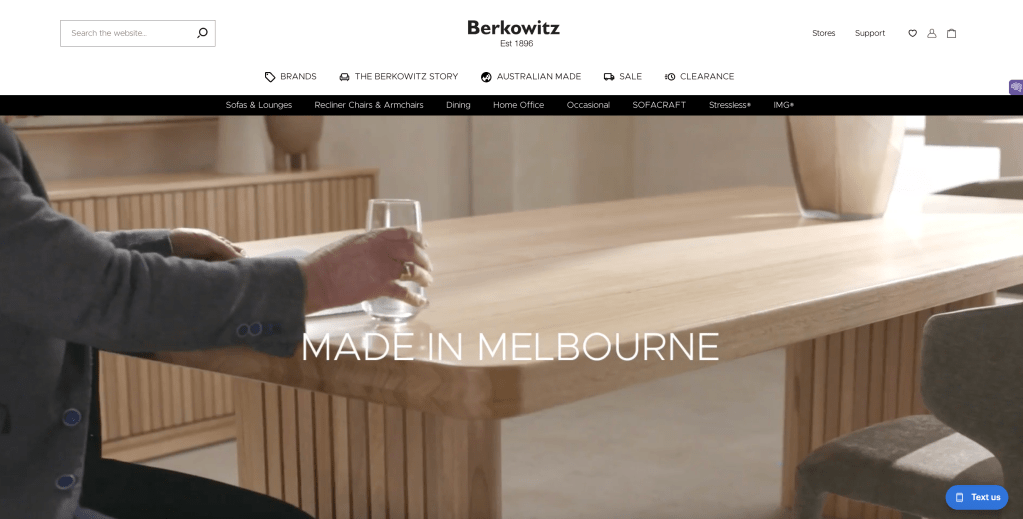Open the shopping bag cart icon

(x=951, y=33)
